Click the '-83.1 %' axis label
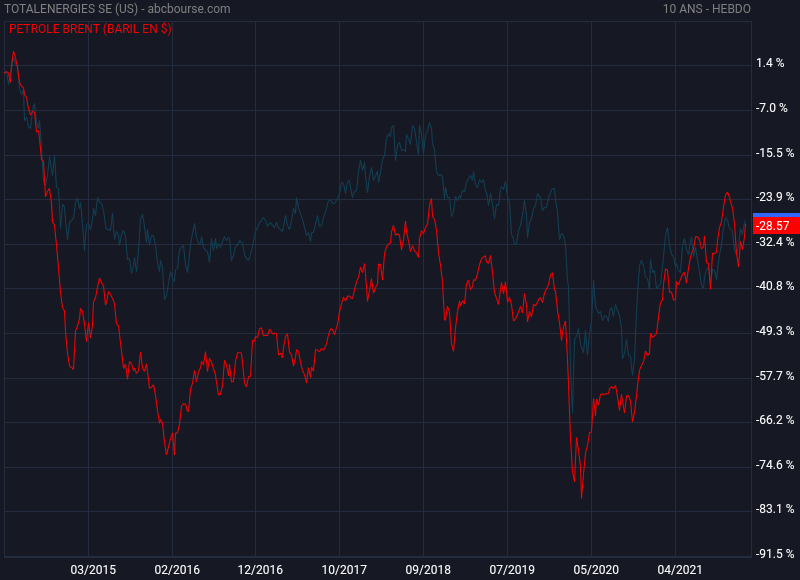 [x=774, y=509]
